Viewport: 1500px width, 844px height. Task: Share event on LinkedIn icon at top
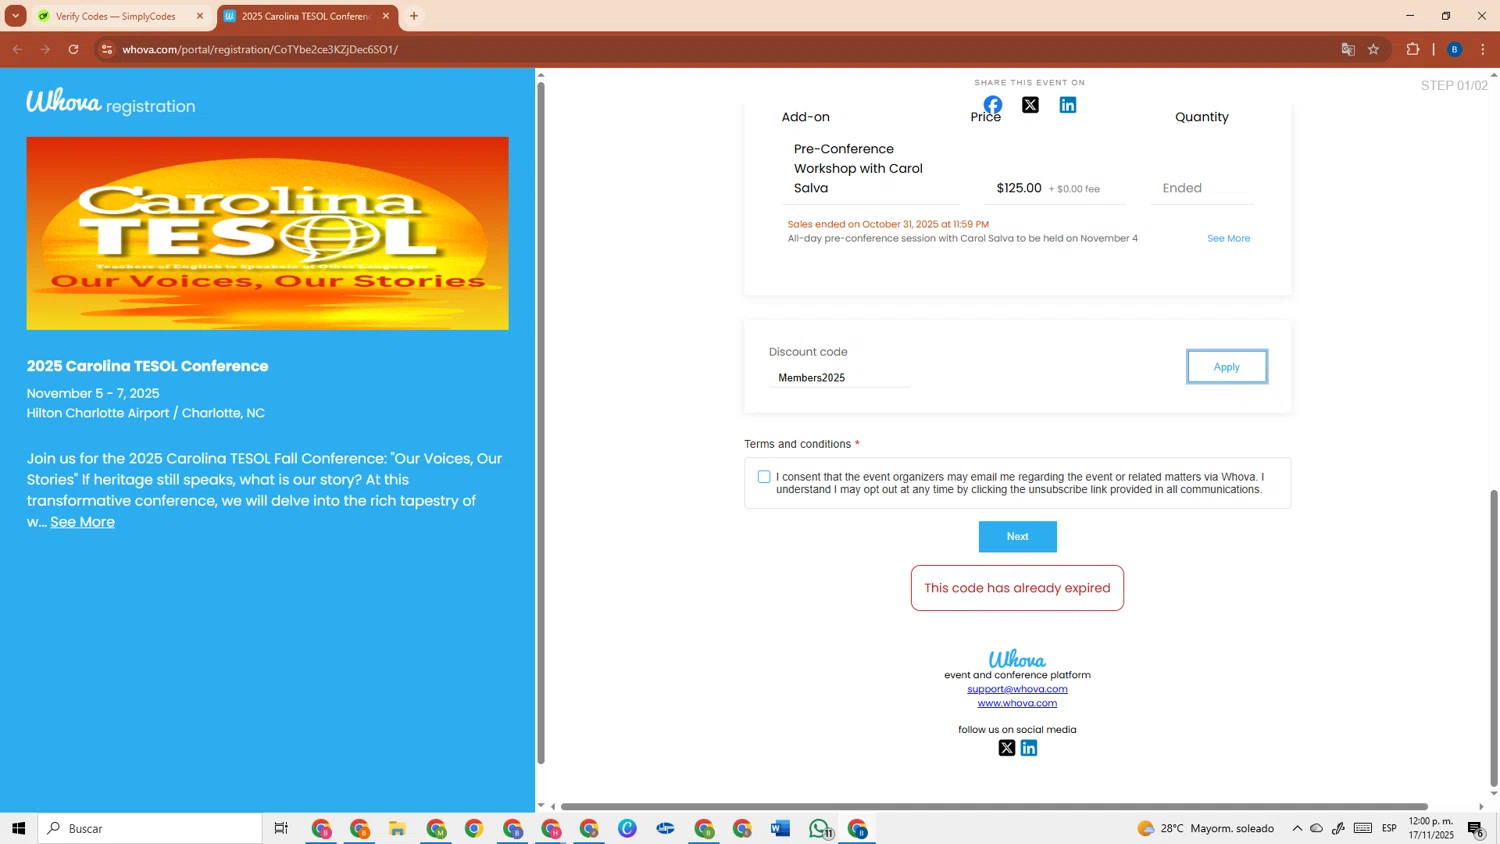pos(1068,105)
